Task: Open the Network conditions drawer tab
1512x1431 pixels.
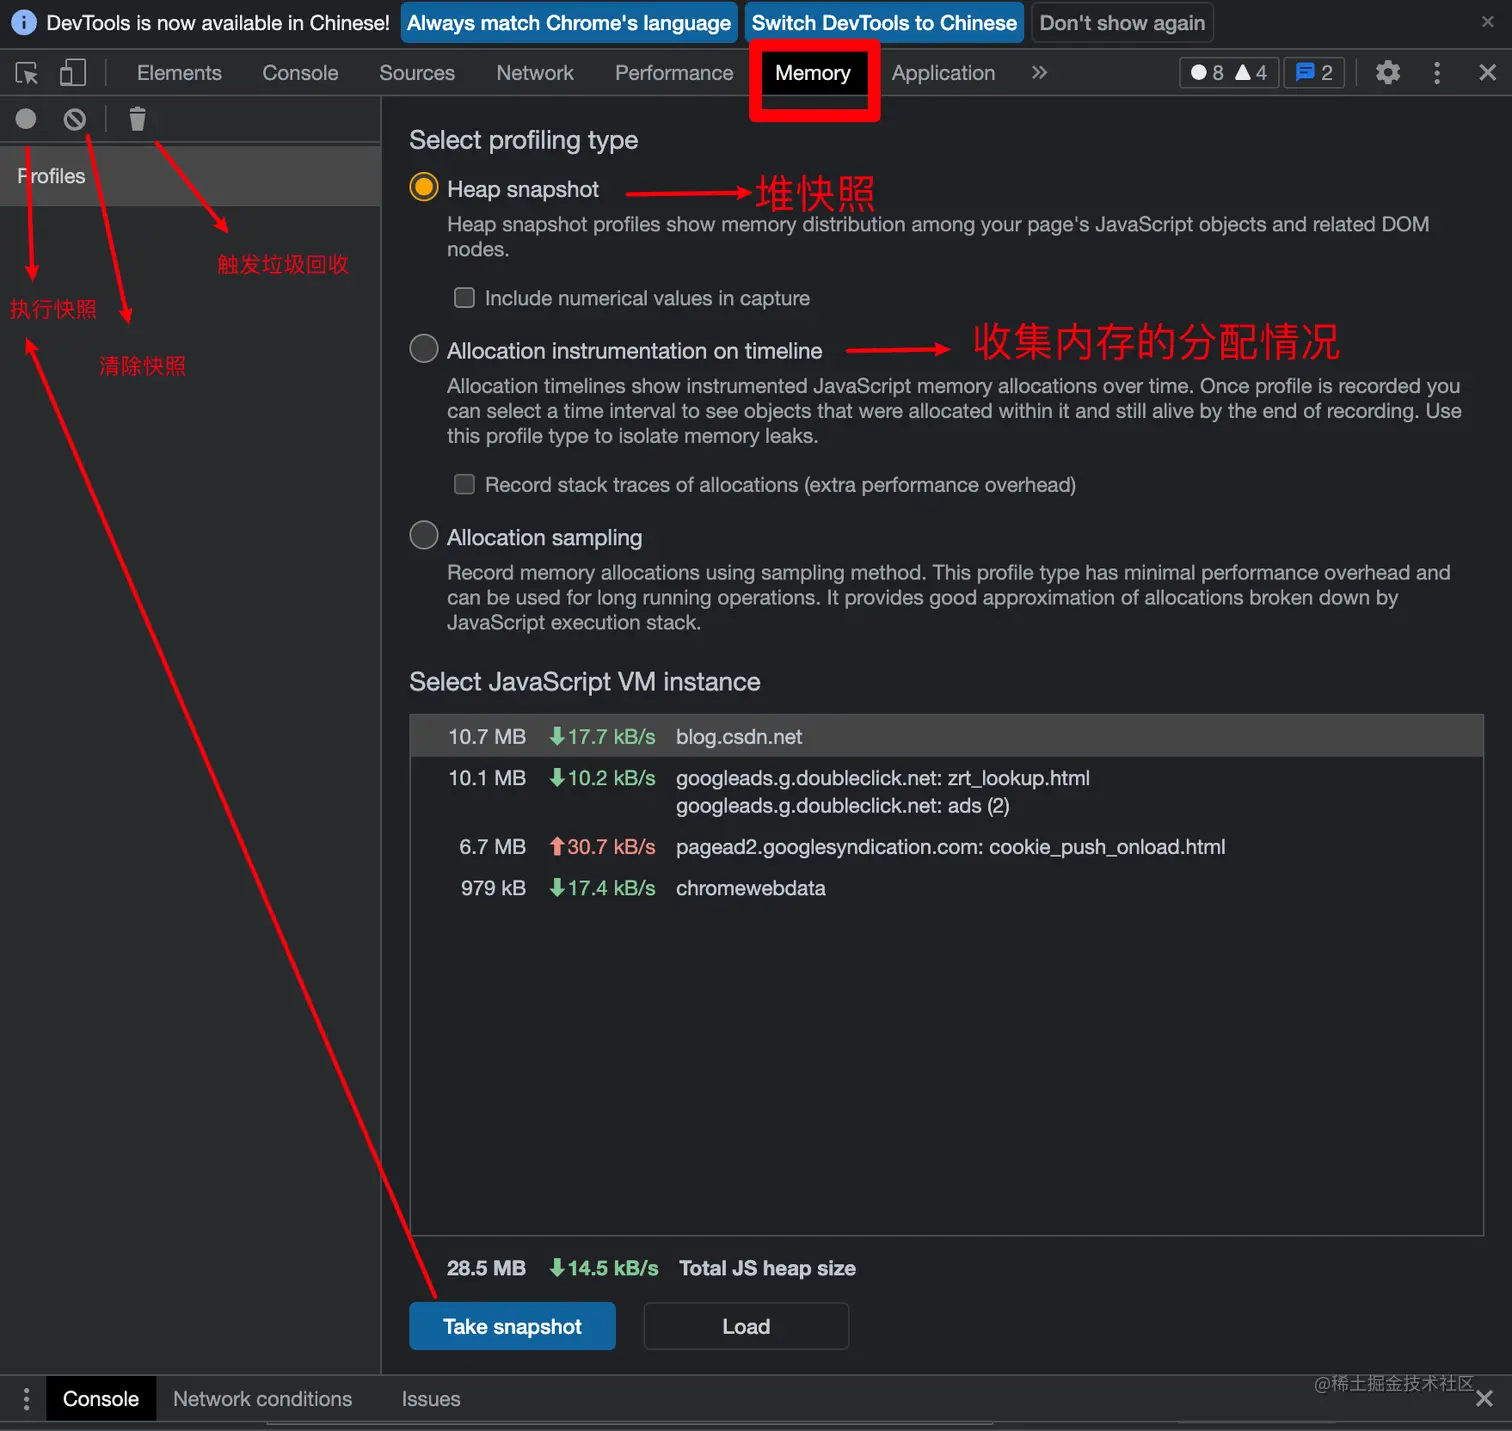Action: click(x=262, y=1398)
